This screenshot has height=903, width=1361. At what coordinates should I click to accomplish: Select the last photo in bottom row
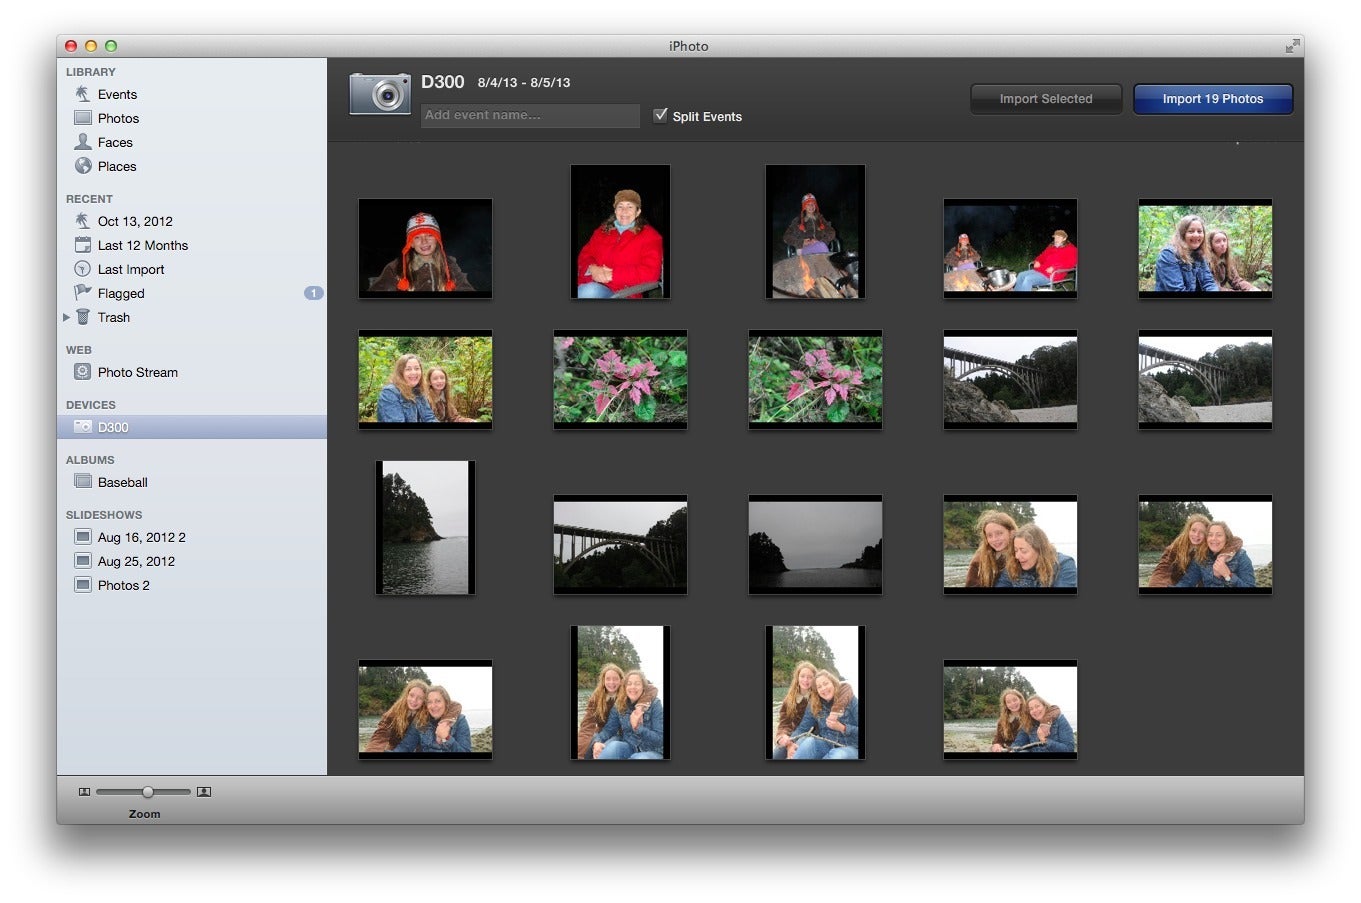[1010, 710]
